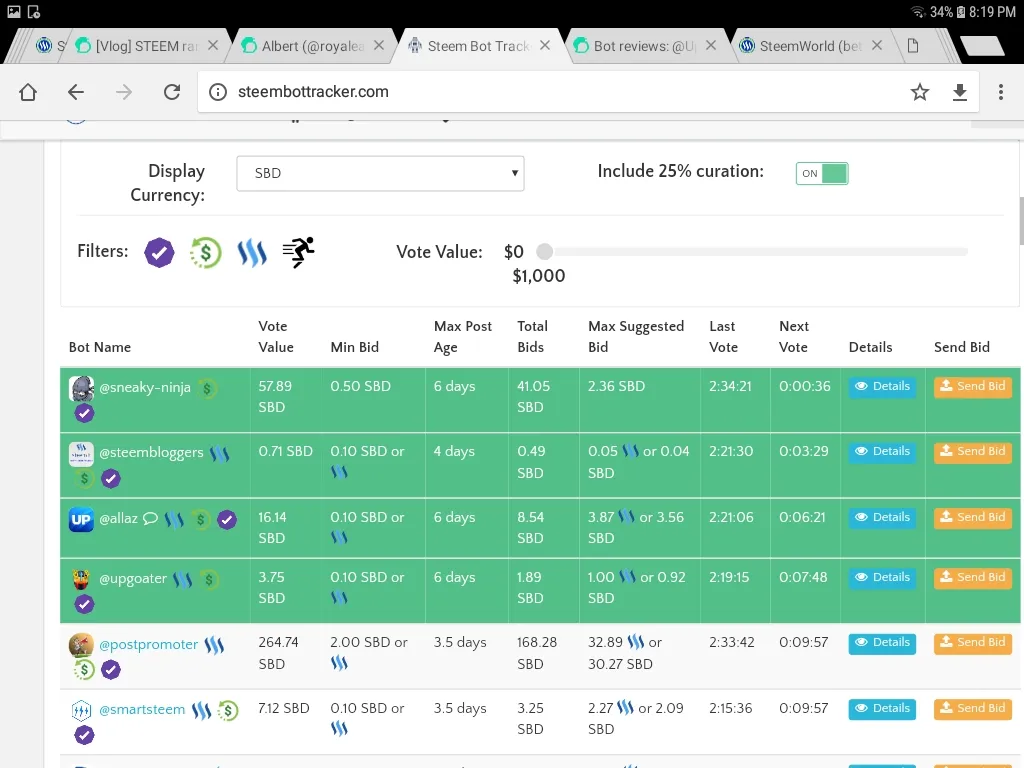Image resolution: width=1024 pixels, height=768 pixels.
Task: Click purple verified badge in @allaz row
Action: tap(227, 520)
